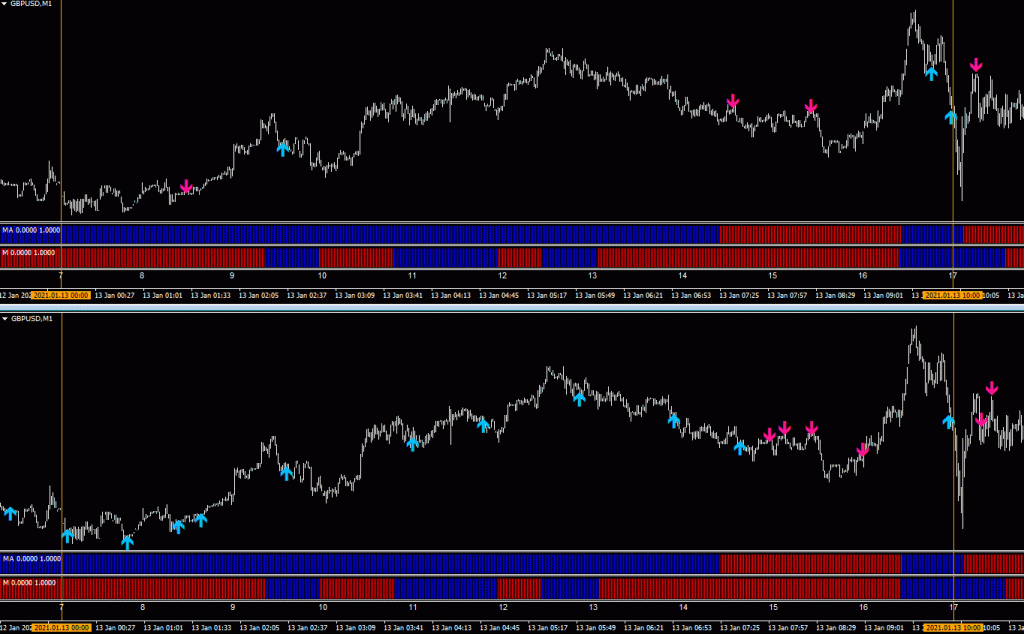Click lower chart time label 13 Jan 06:21
This screenshot has width=1024, height=634.
coord(644,627)
